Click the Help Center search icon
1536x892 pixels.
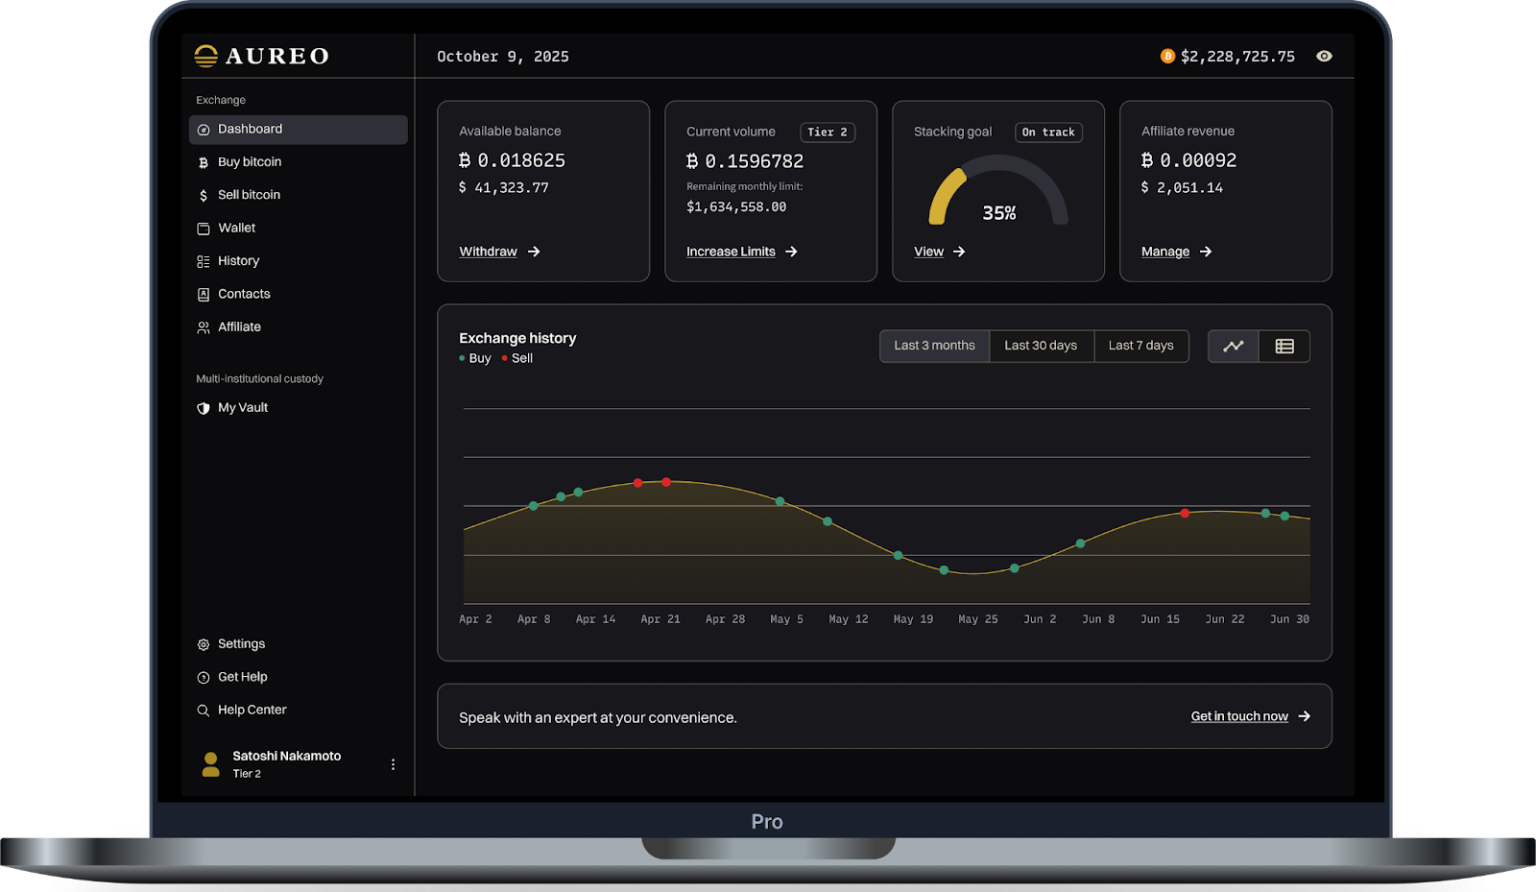tap(203, 711)
